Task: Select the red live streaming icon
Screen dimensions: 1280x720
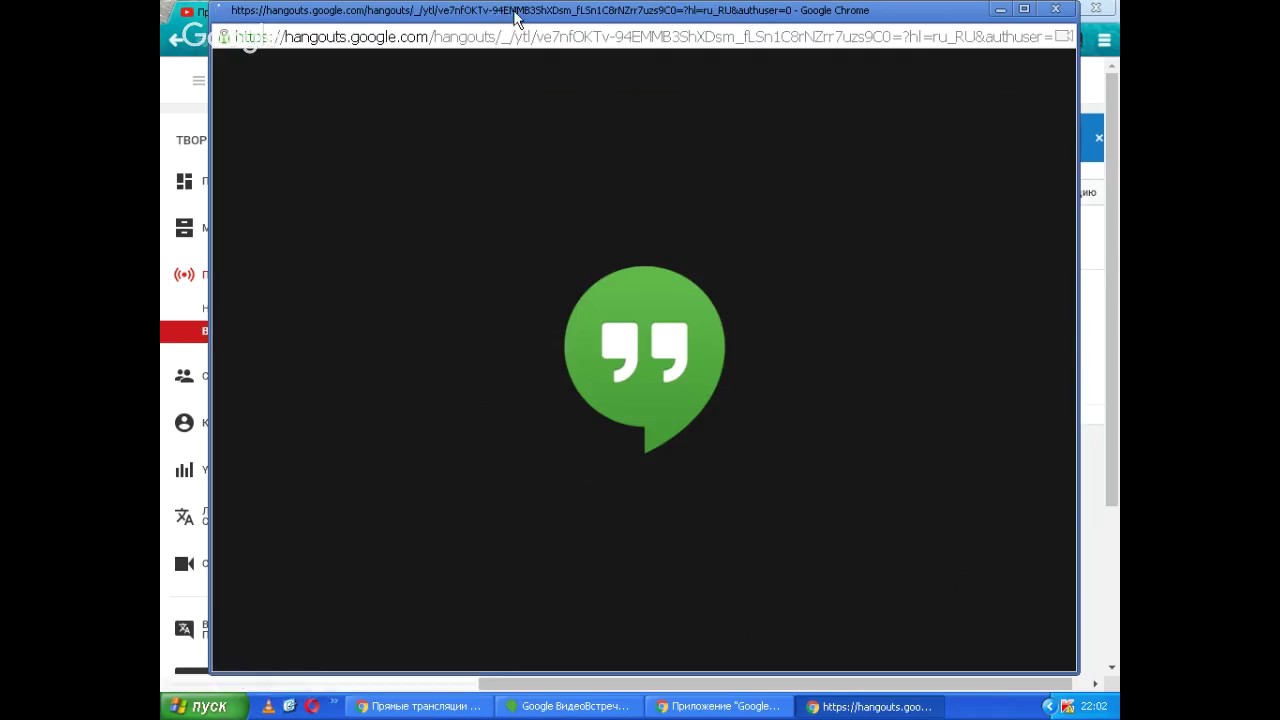Action: [x=184, y=275]
